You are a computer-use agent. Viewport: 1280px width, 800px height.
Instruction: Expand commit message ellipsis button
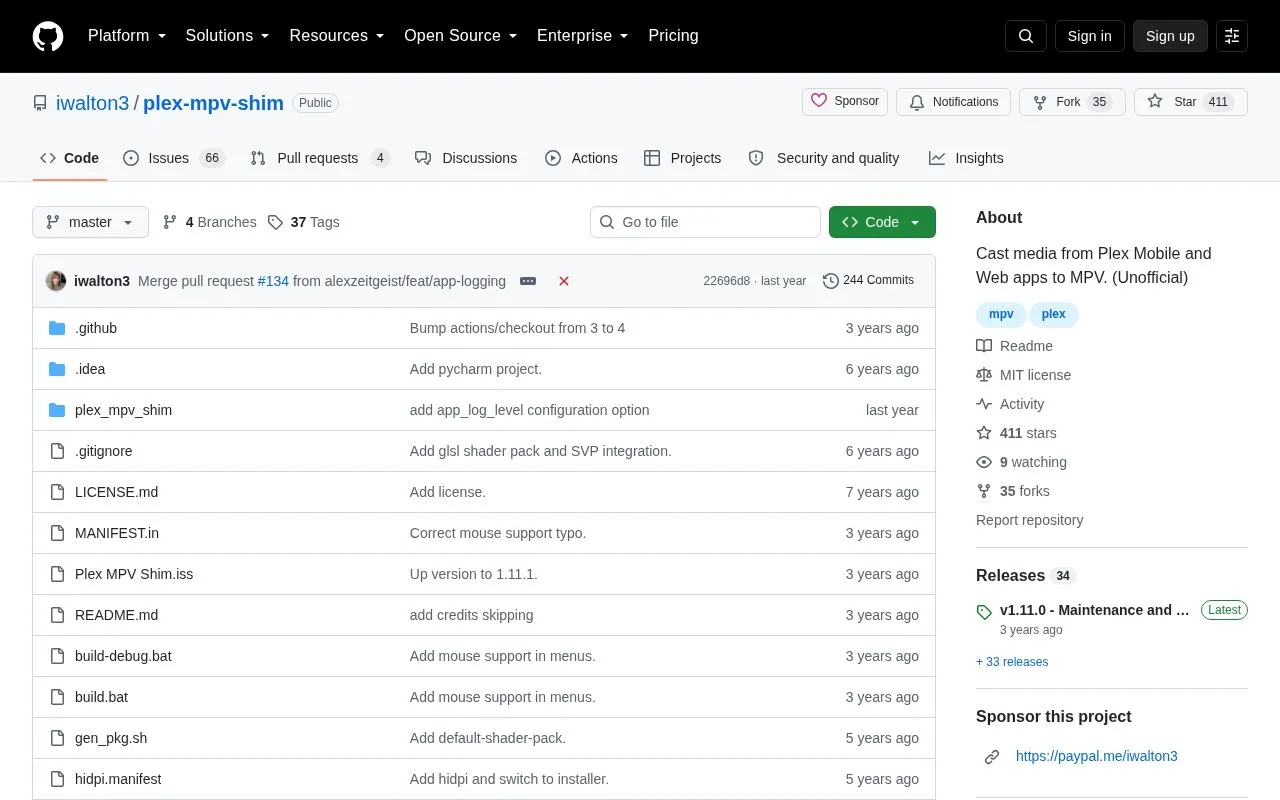click(528, 281)
